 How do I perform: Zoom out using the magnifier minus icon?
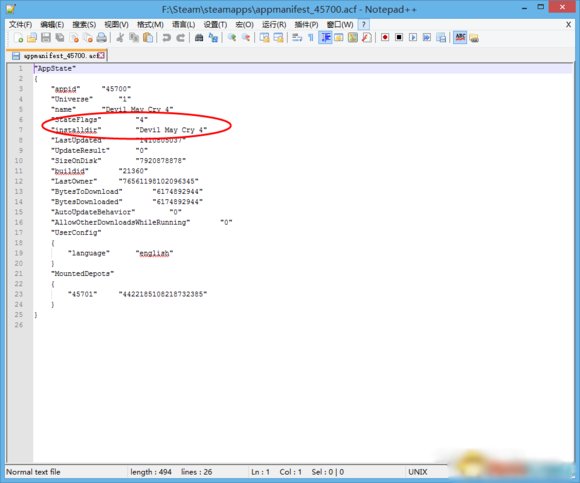(246, 38)
